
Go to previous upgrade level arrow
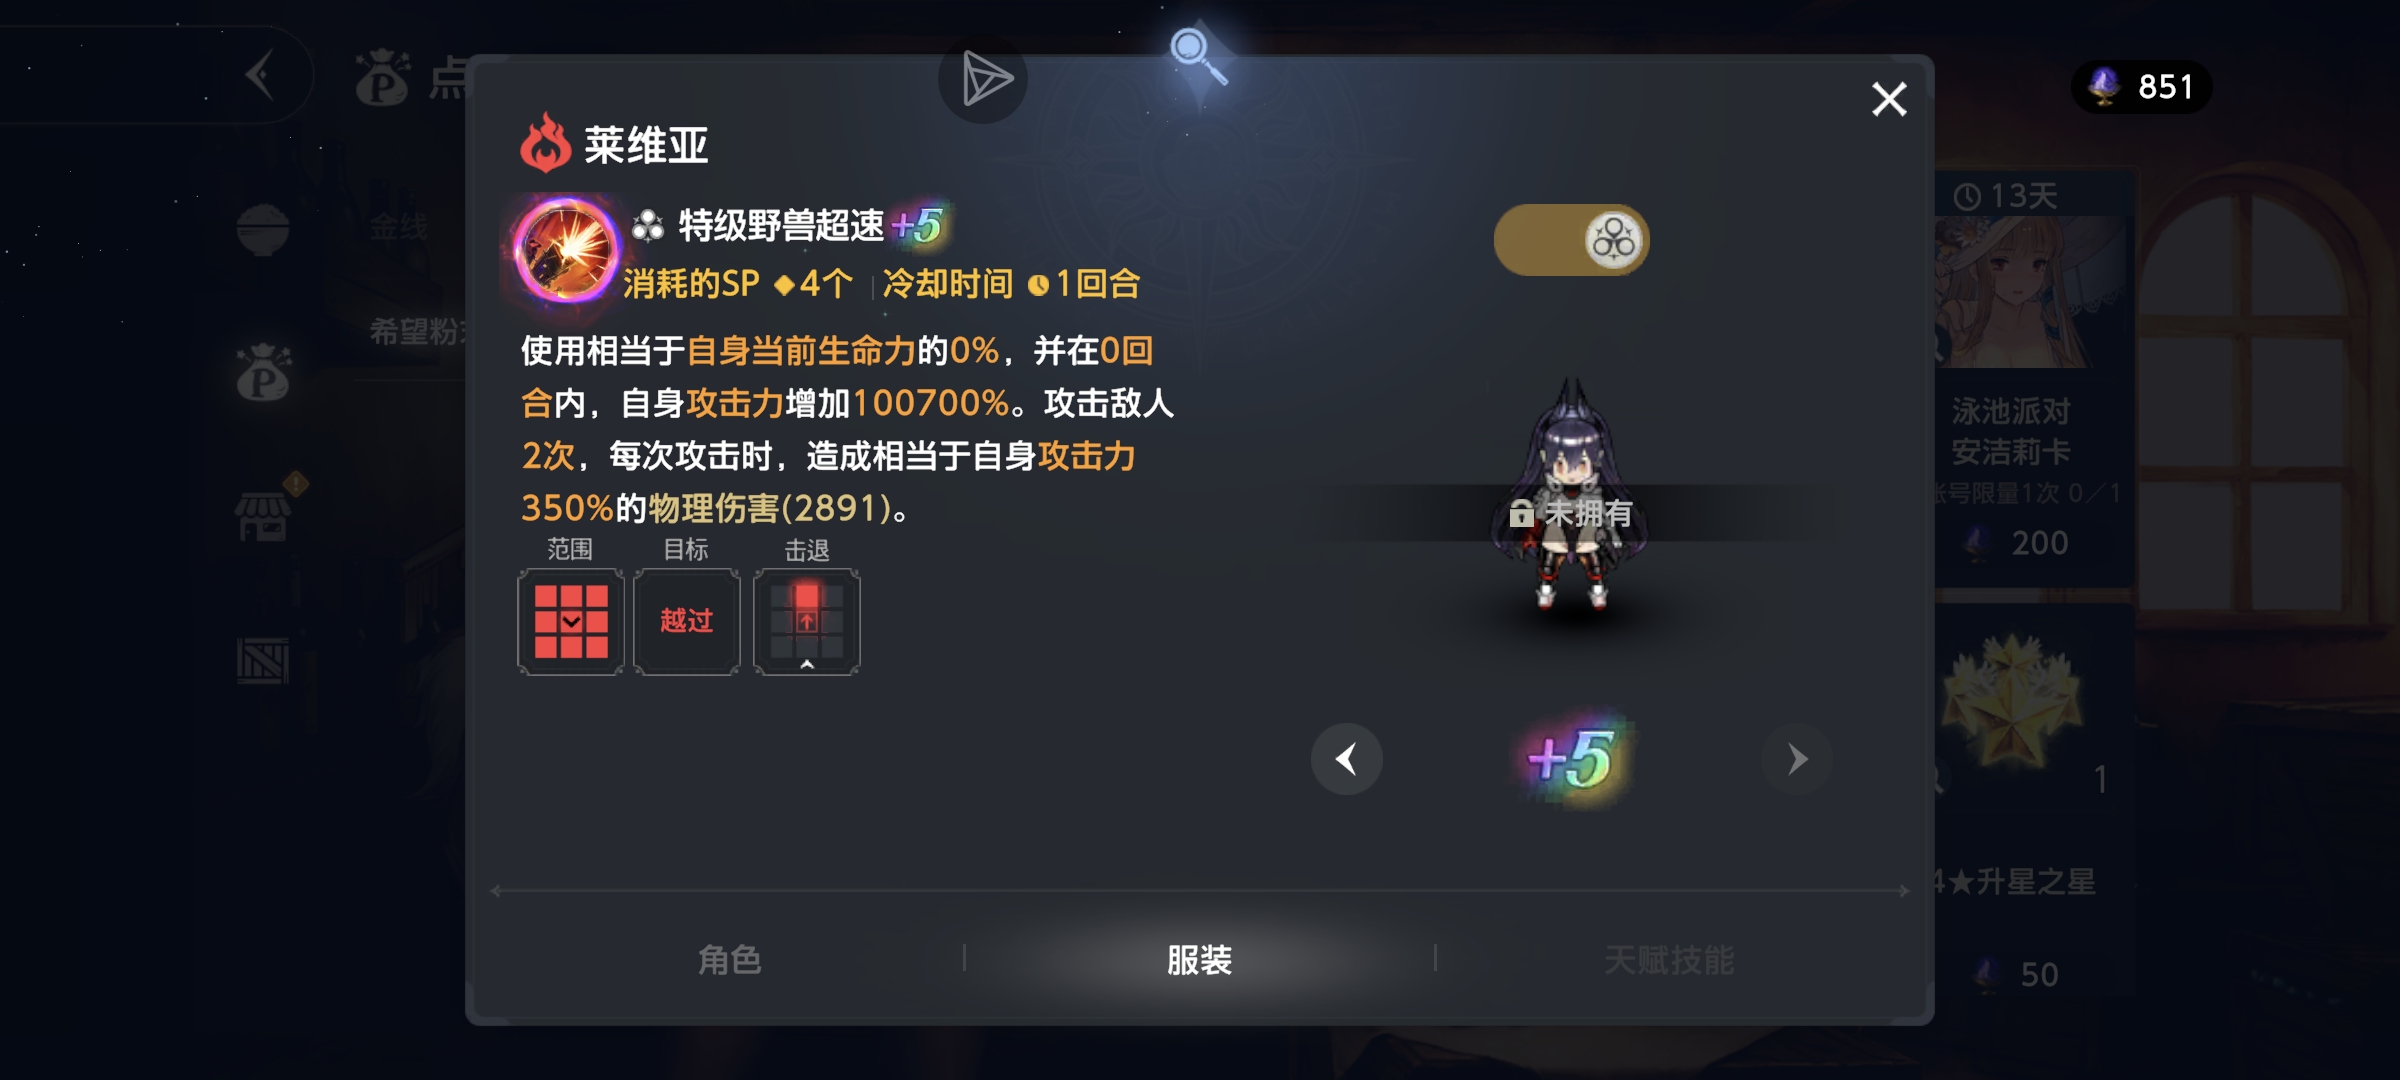1347,759
